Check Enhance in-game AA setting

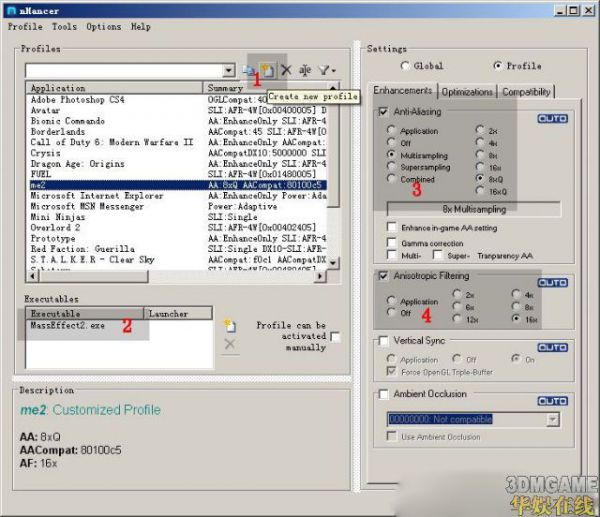[392, 227]
